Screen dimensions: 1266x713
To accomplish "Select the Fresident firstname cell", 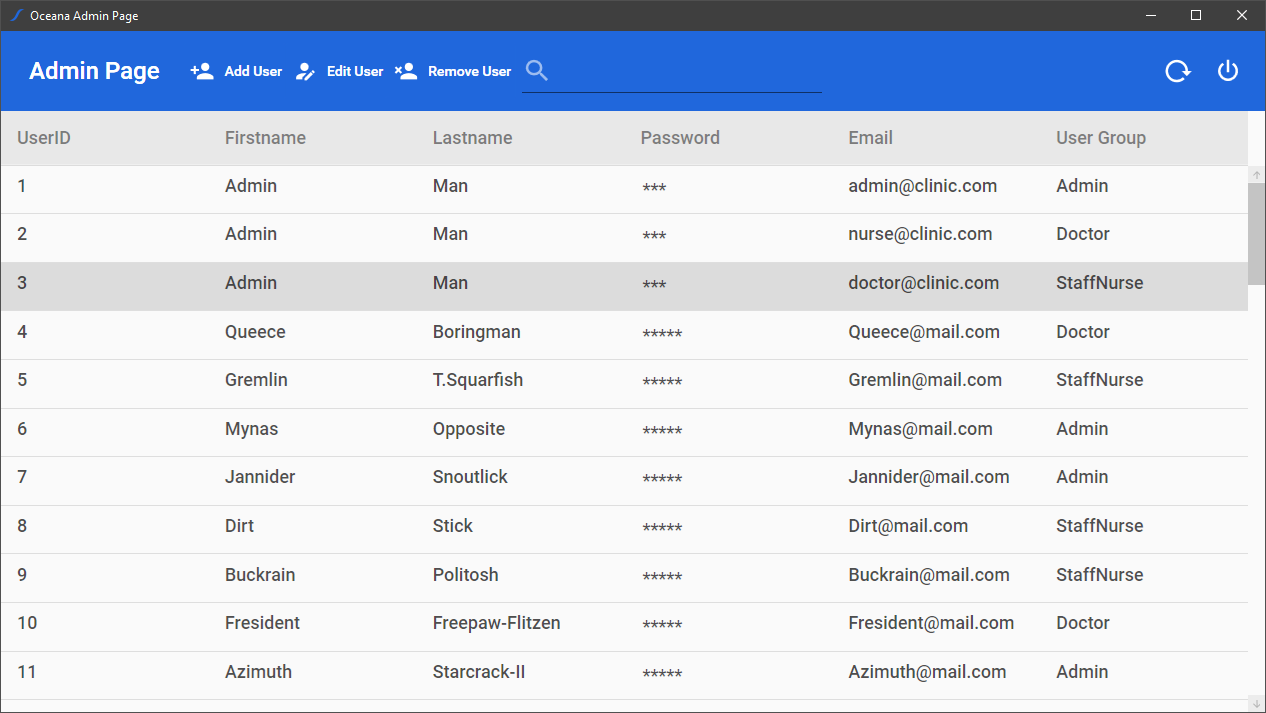I will point(262,623).
